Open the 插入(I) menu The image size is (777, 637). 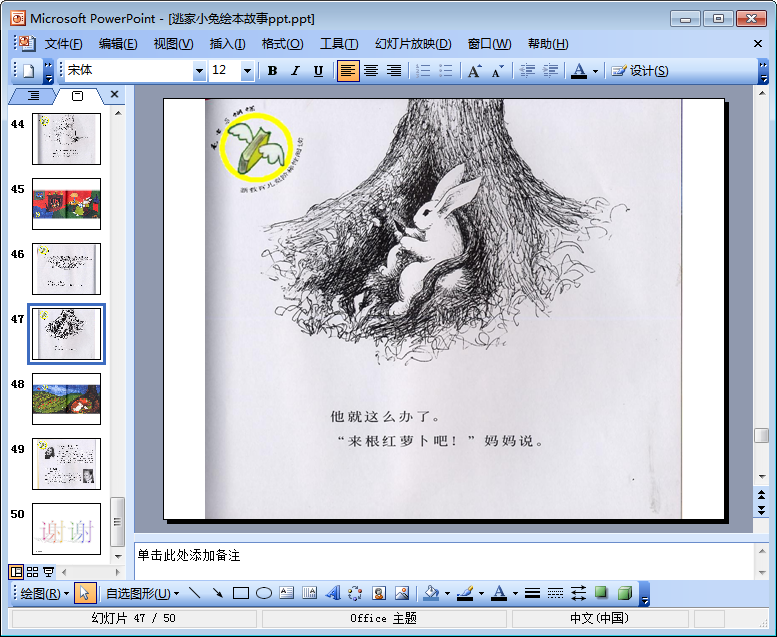(x=227, y=44)
